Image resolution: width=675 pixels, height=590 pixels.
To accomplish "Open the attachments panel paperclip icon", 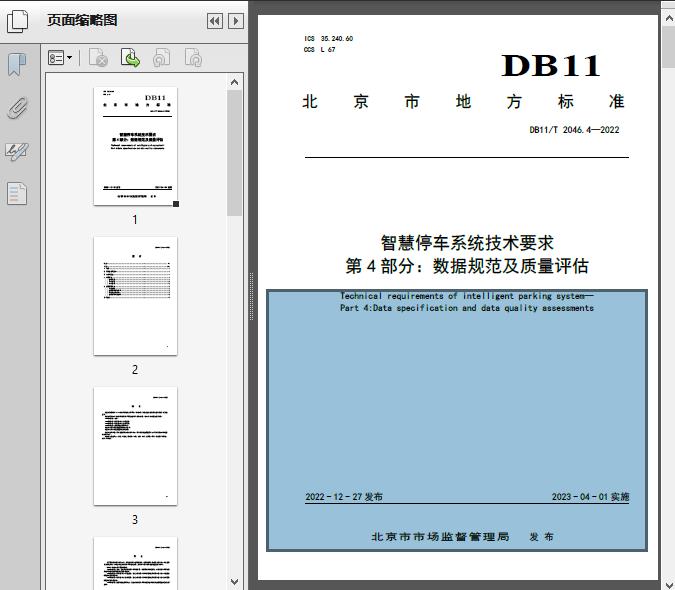I will click(17, 108).
